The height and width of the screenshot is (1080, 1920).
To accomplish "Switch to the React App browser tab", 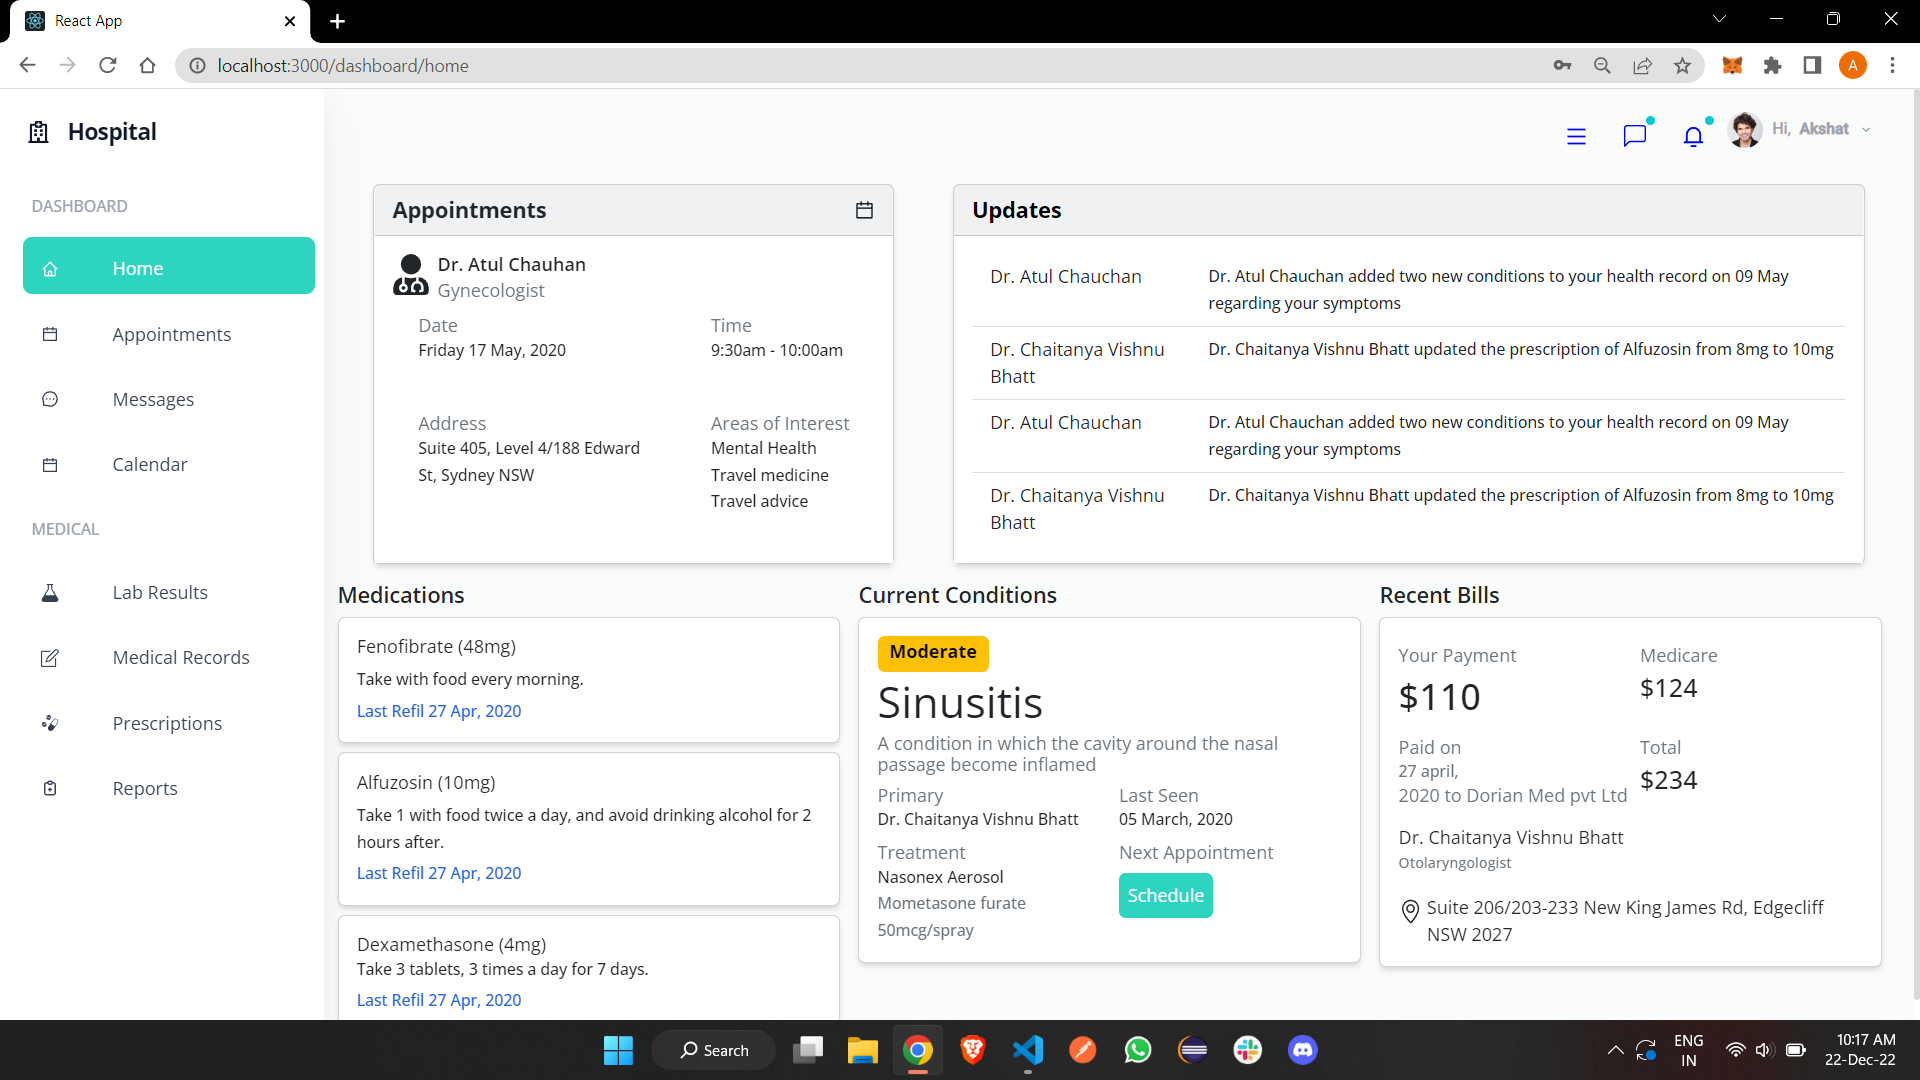I will (150, 20).
